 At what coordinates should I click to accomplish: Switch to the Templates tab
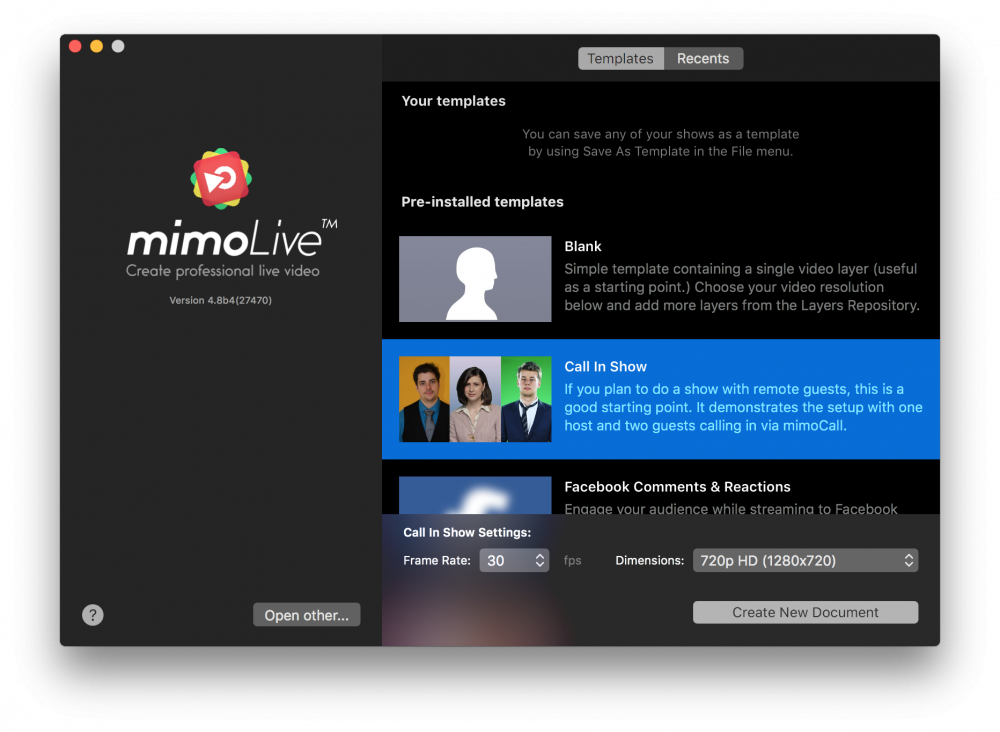tap(621, 59)
